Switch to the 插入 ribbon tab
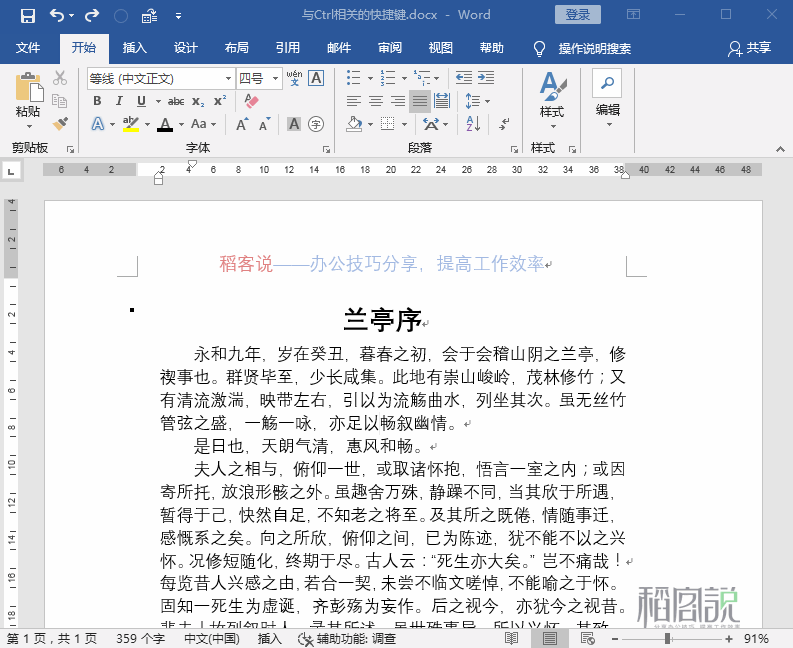The width and height of the screenshot is (793, 648). (x=134, y=48)
